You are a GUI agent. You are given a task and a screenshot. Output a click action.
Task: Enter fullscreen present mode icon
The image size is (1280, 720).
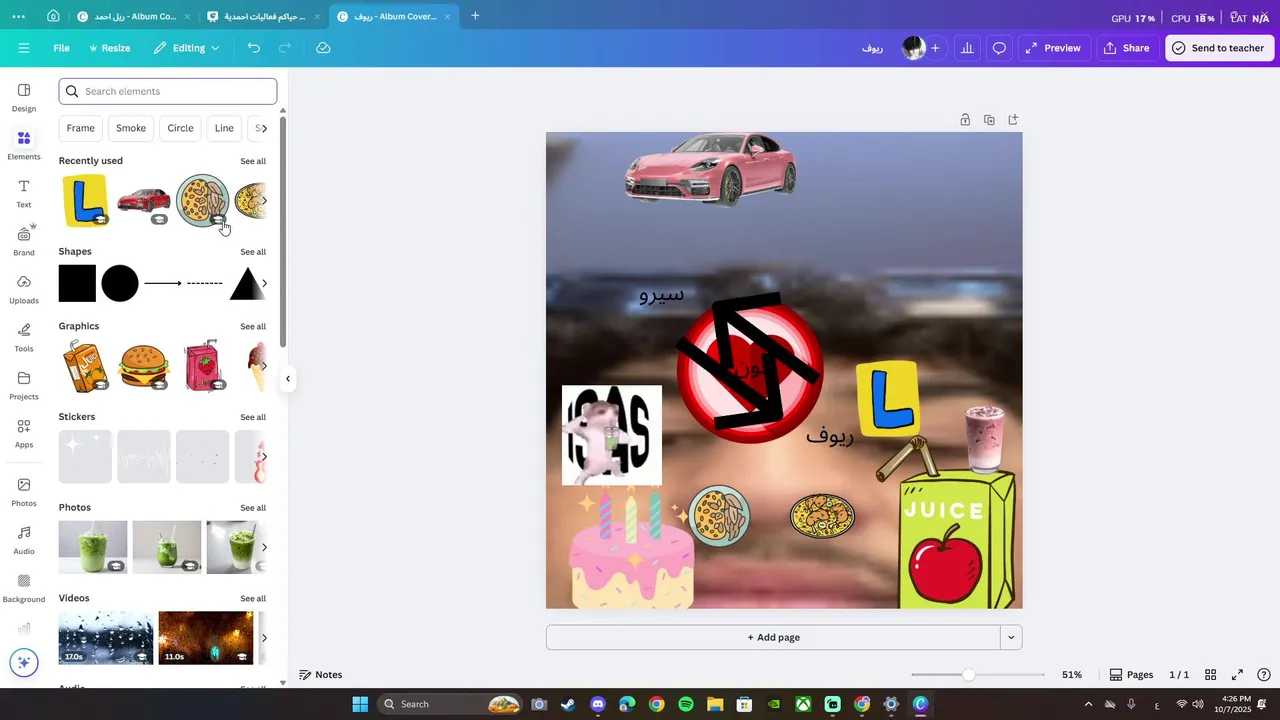click(x=1237, y=675)
